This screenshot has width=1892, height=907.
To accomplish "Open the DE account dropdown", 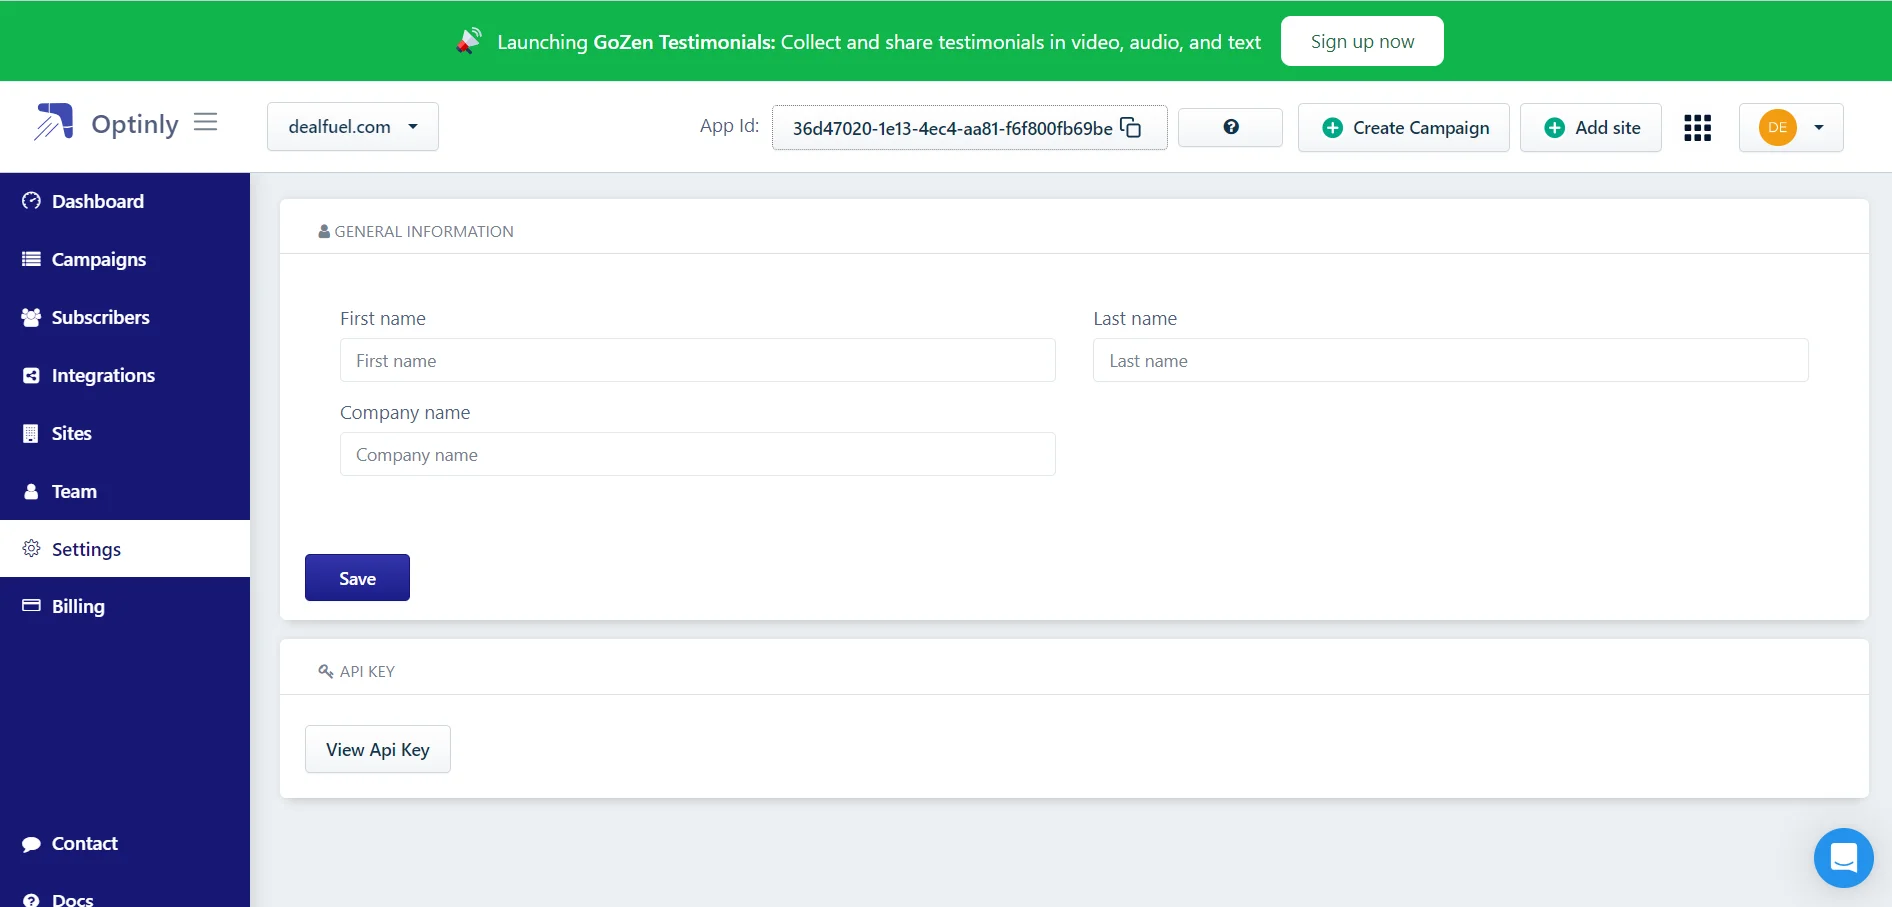I will (1791, 128).
